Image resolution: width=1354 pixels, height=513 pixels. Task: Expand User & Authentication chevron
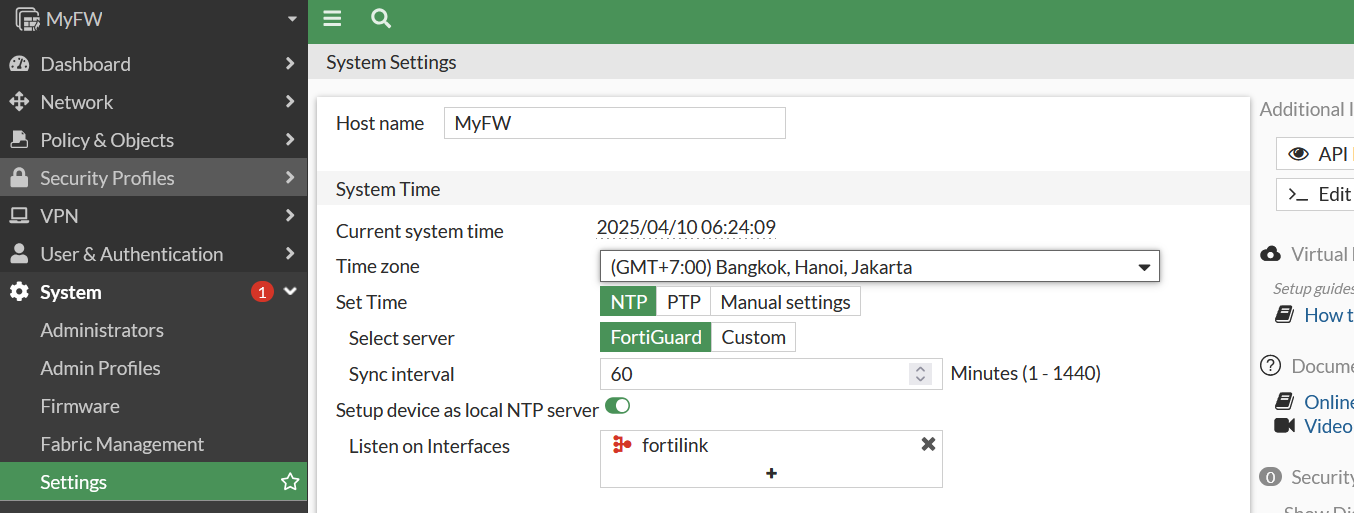(x=290, y=254)
